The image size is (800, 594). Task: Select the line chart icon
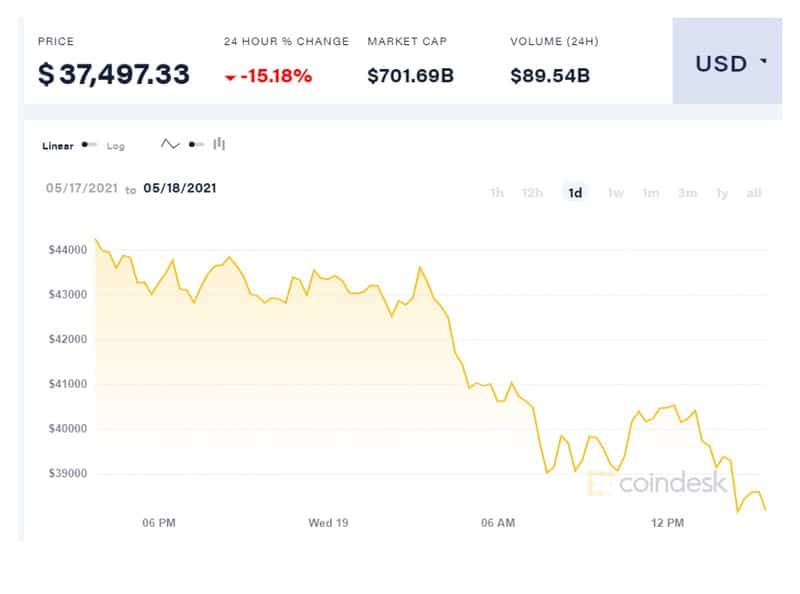(170, 144)
